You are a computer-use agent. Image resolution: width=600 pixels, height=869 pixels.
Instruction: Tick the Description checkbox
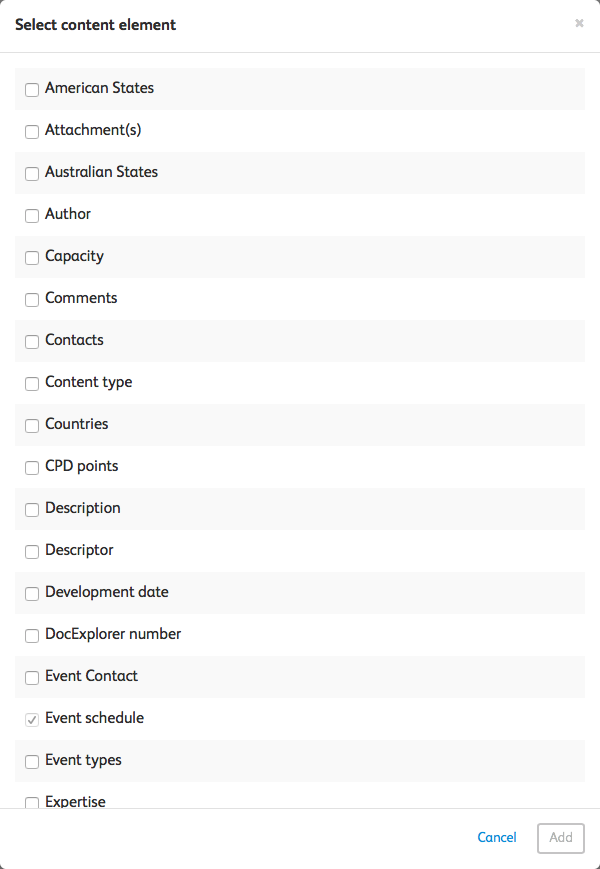pyautogui.click(x=32, y=509)
